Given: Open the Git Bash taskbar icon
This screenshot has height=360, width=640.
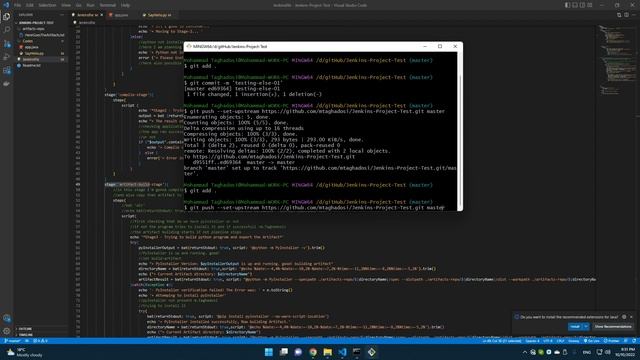Looking at the screenshot, I should [x=371, y=352].
